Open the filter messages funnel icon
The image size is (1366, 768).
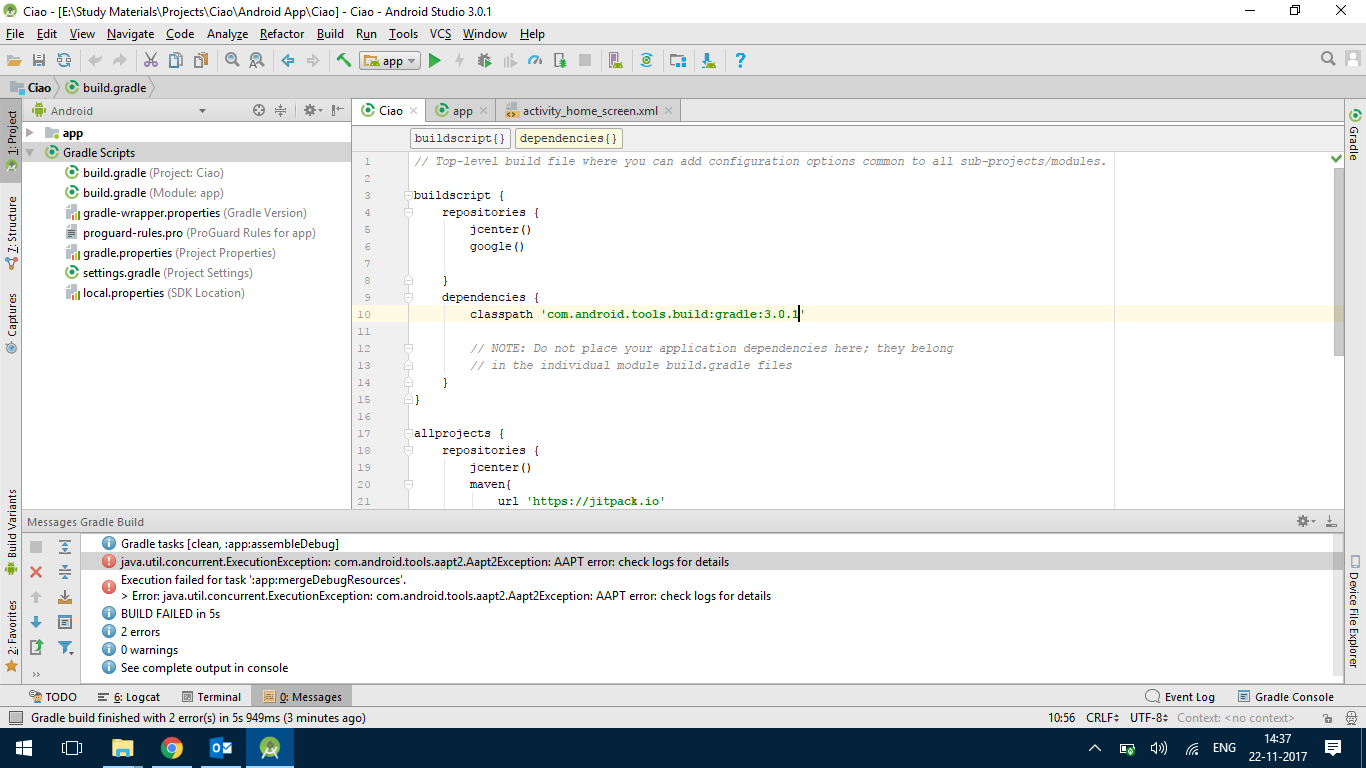click(65, 648)
